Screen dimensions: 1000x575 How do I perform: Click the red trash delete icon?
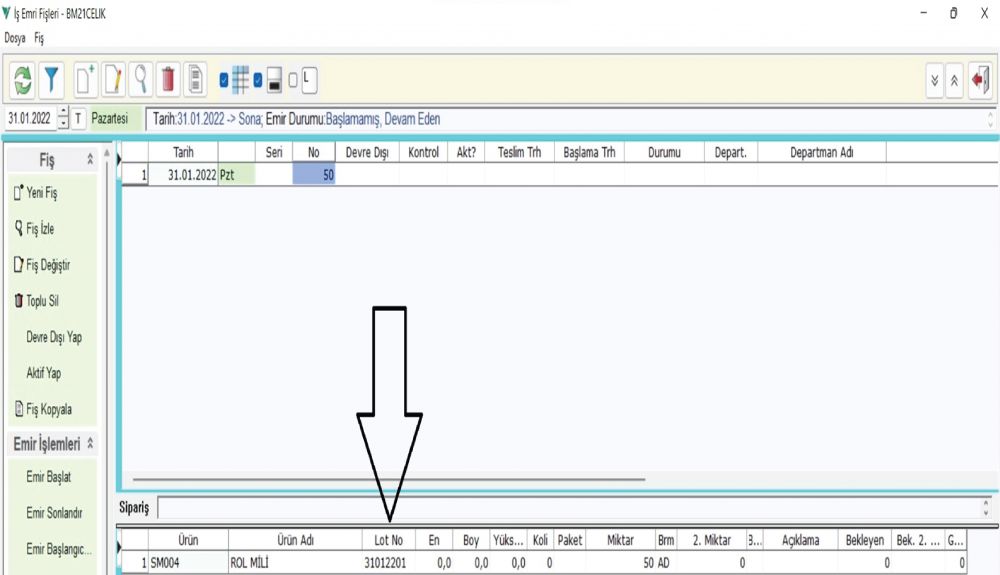pos(168,78)
